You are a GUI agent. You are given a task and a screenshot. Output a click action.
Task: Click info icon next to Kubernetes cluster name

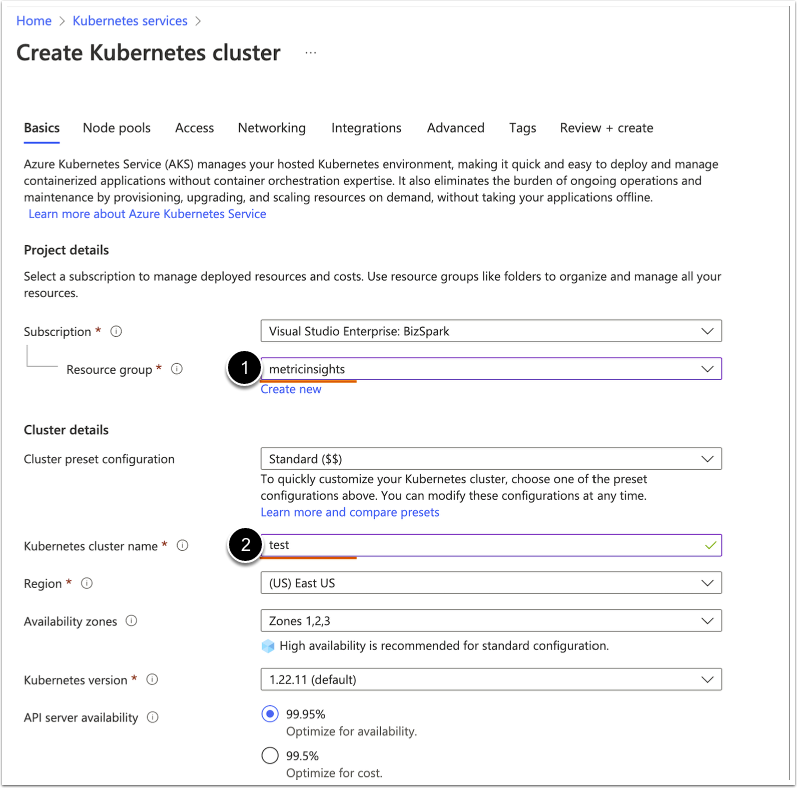[183, 546]
